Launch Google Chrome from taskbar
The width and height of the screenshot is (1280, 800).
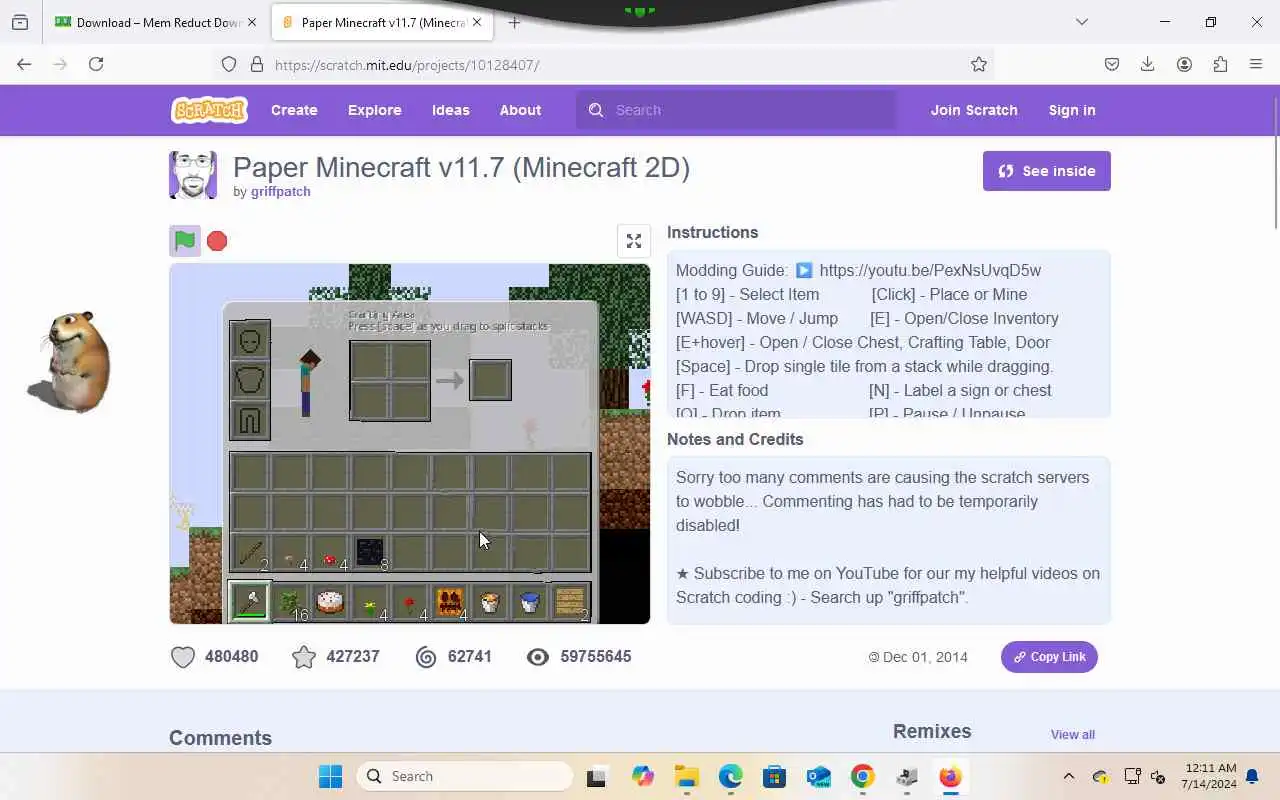[x=862, y=776]
